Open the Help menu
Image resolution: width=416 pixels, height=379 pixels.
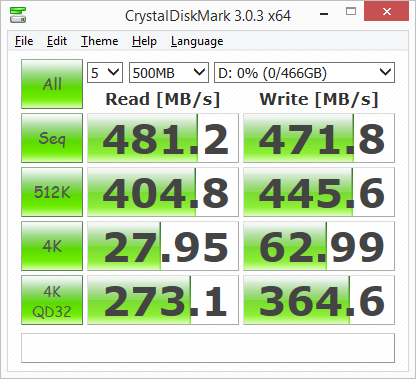tap(144, 41)
